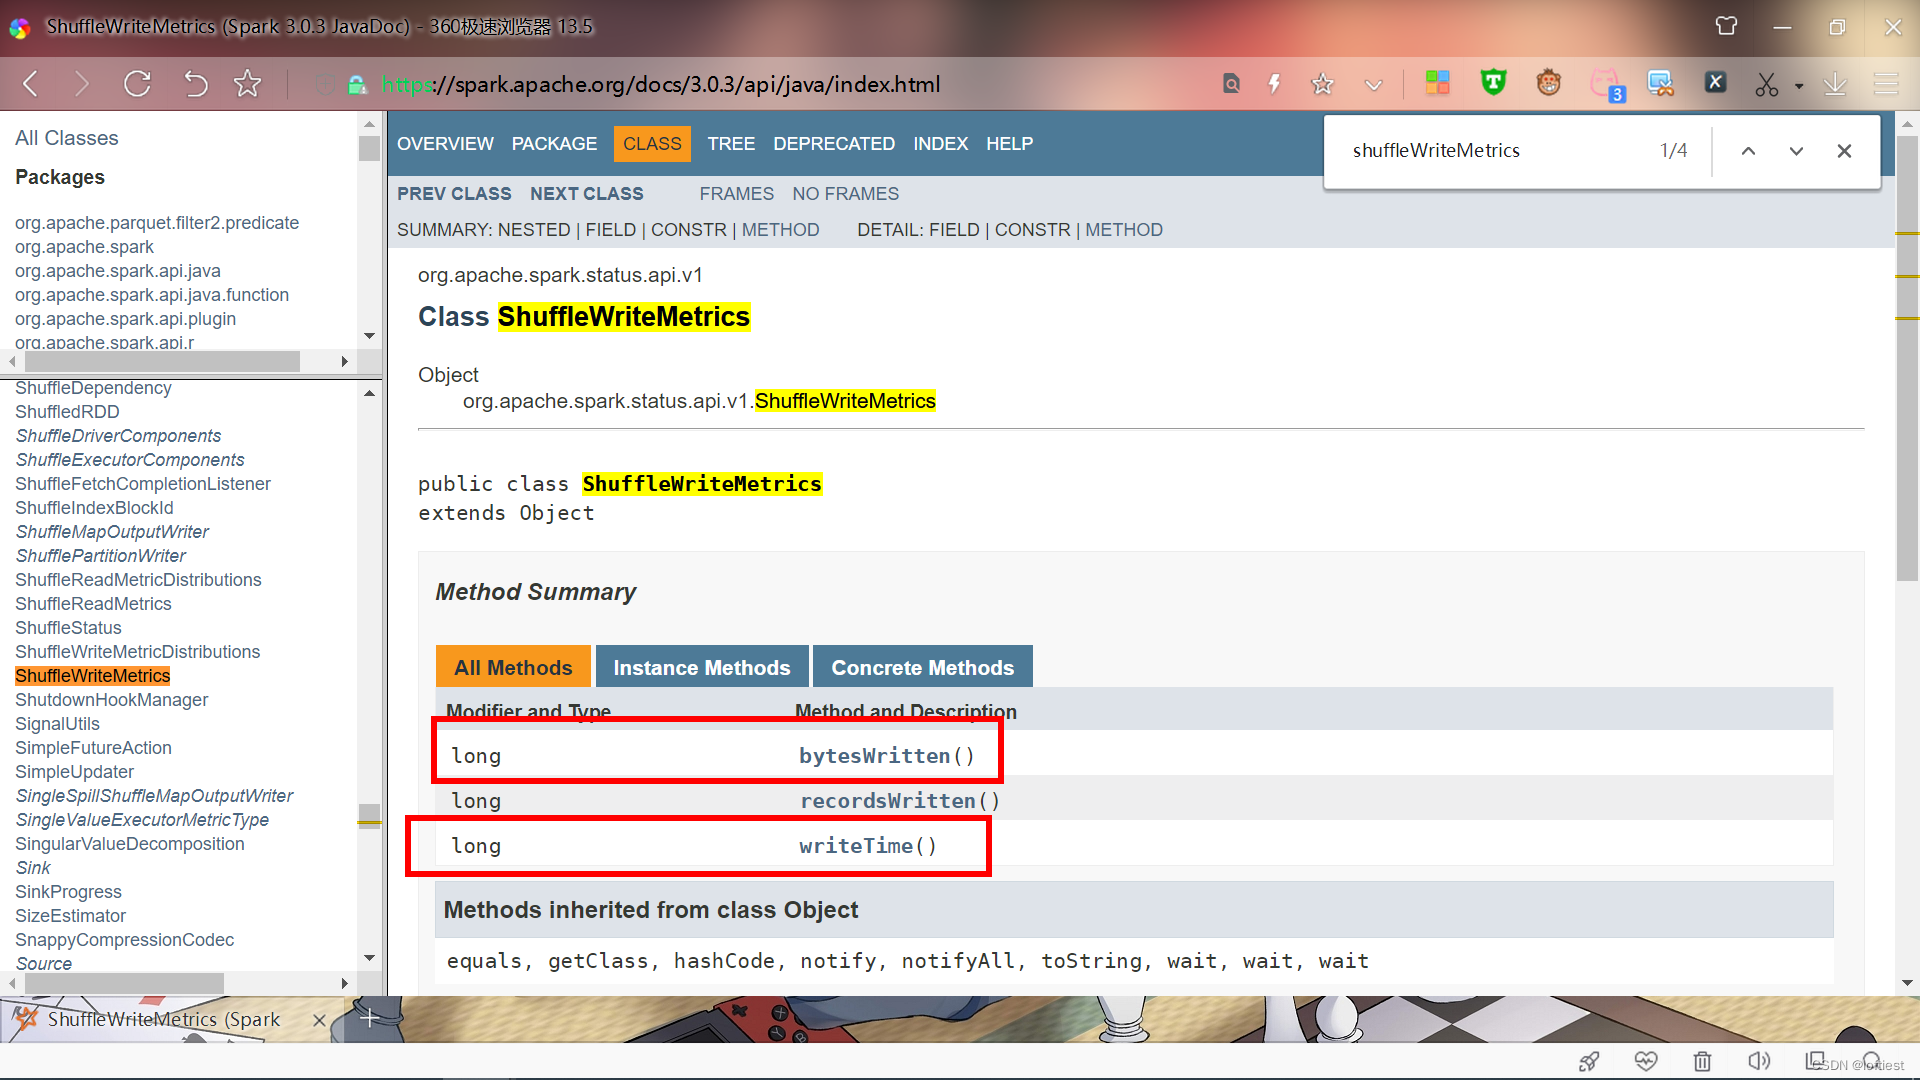Go to previous find match
Screen dimensions: 1920x1080
pos(1748,151)
